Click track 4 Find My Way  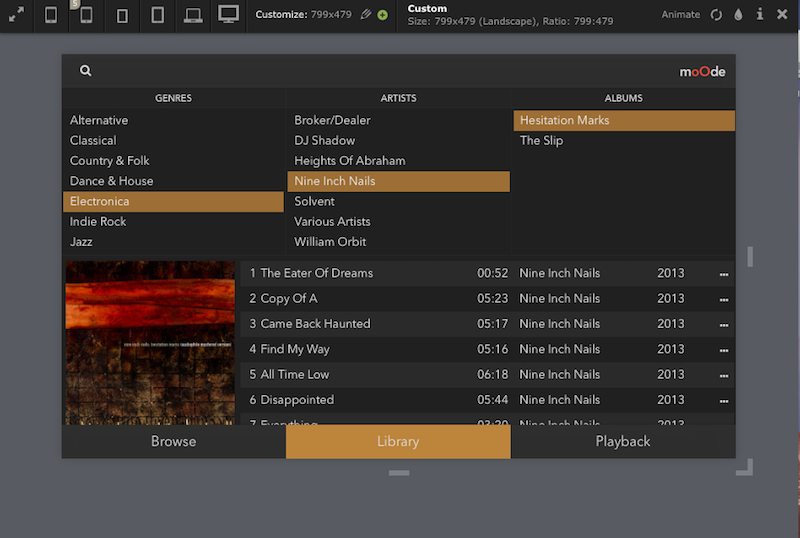487,349
